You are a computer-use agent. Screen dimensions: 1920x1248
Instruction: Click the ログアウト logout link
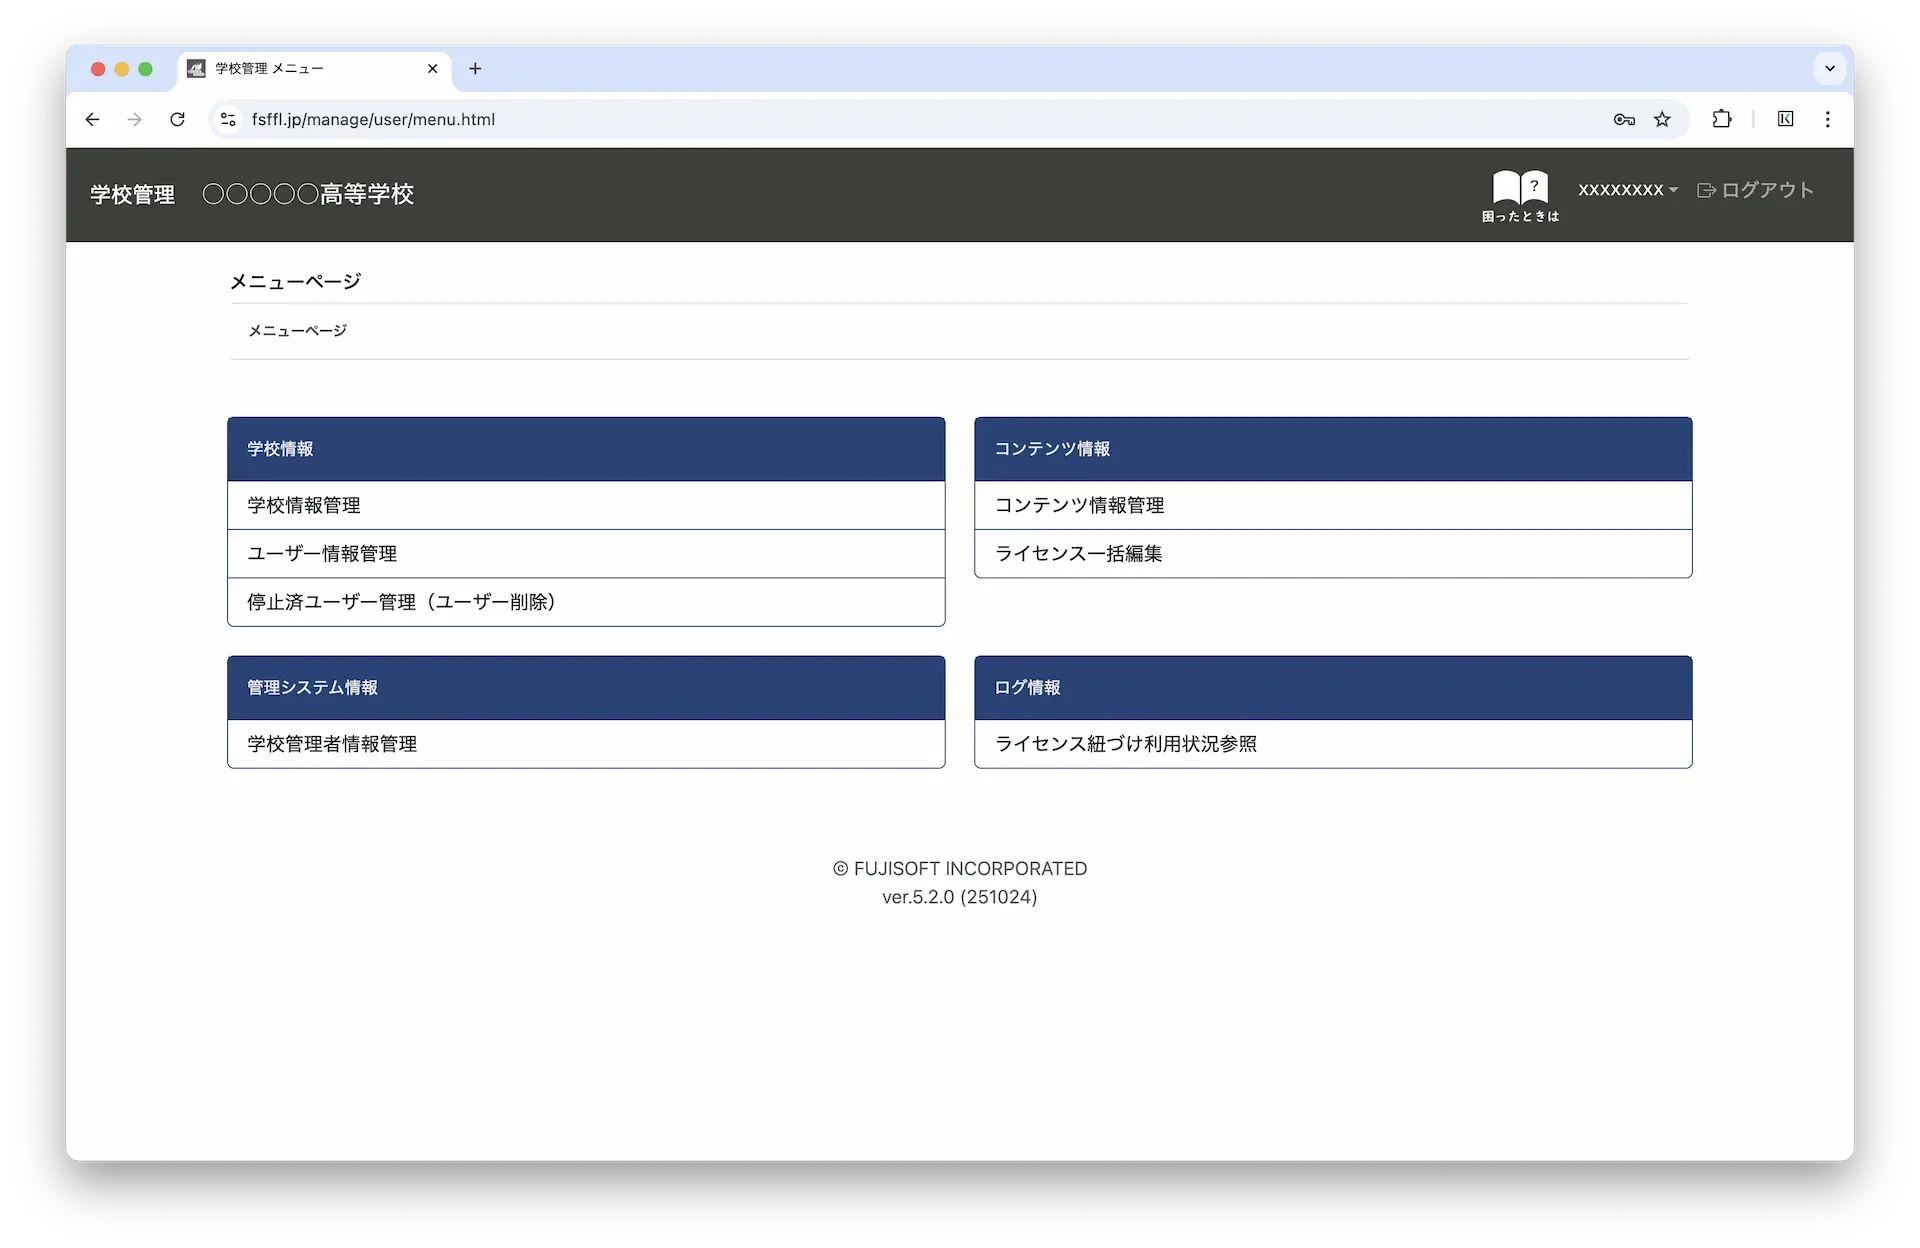click(x=1756, y=190)
